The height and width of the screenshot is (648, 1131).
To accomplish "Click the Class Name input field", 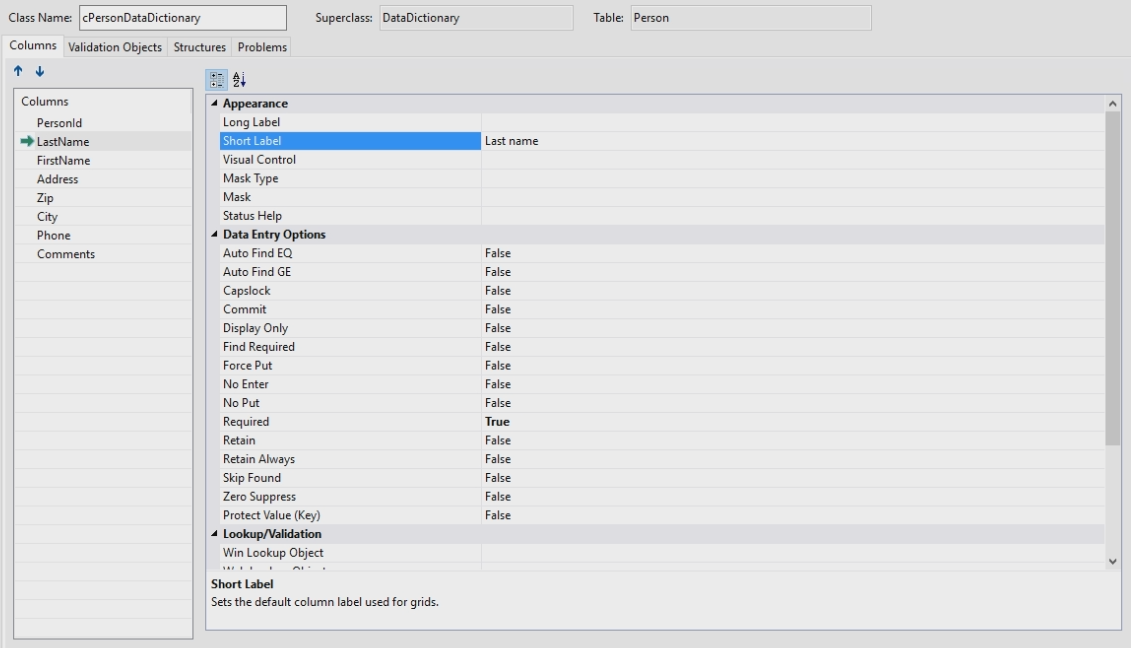I will pos(181,18).
